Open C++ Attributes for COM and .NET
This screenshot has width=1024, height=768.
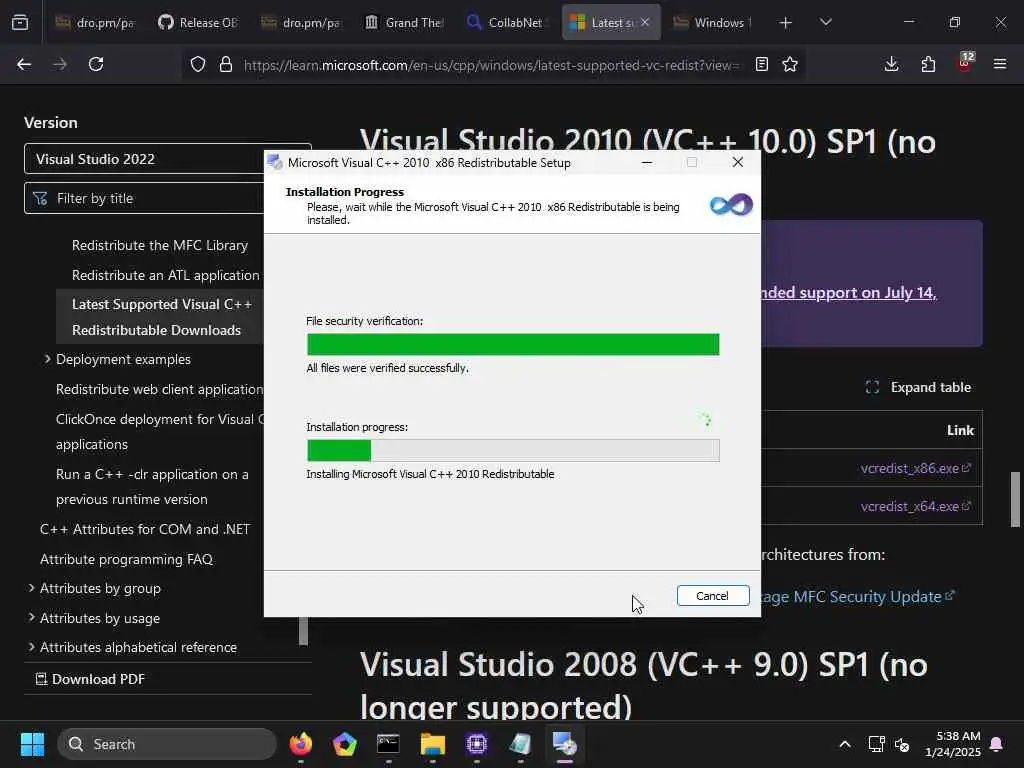coord(145,529)
